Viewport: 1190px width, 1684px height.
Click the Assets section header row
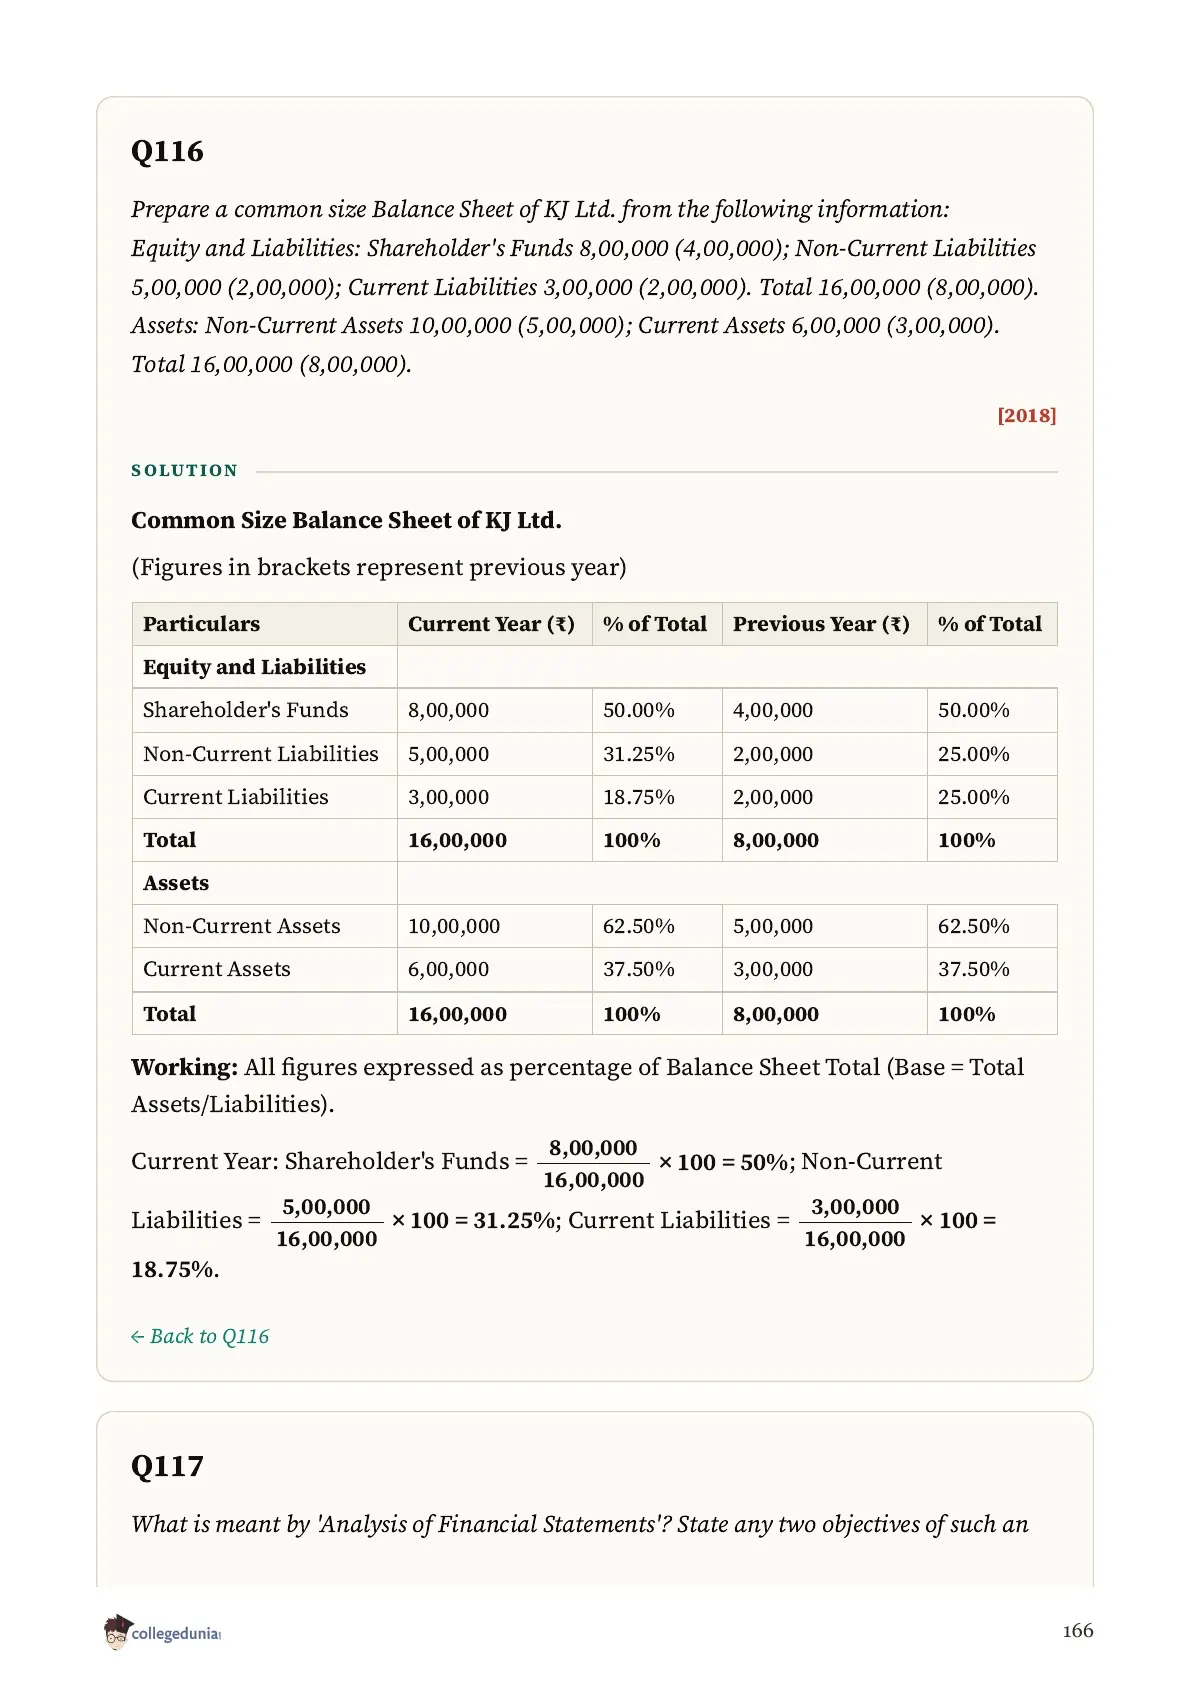point(594,883)
